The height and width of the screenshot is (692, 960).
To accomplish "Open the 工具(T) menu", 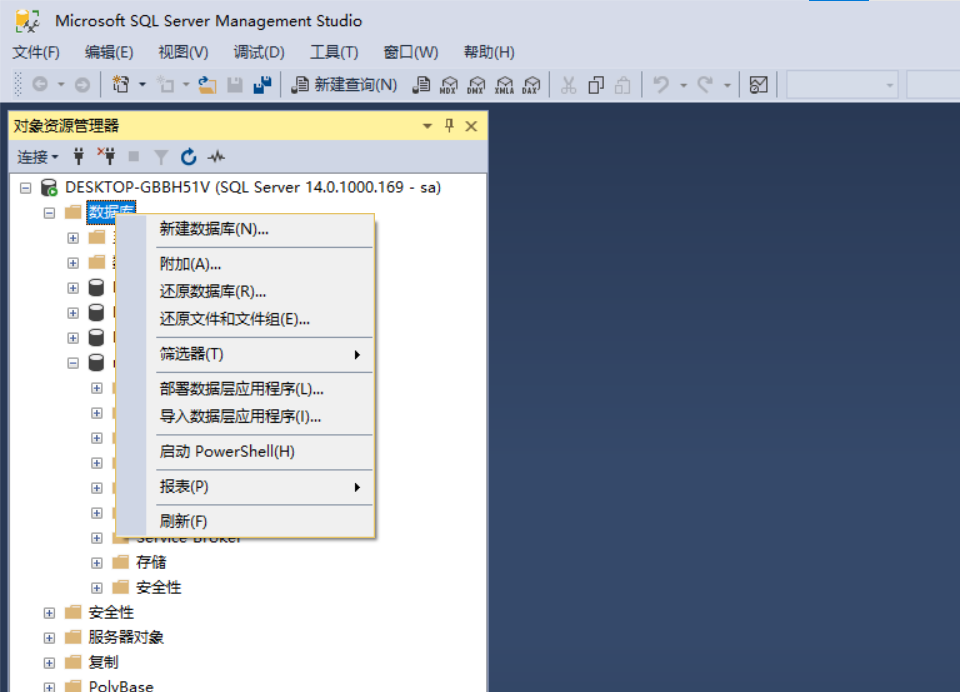I will tap(333, 51).
